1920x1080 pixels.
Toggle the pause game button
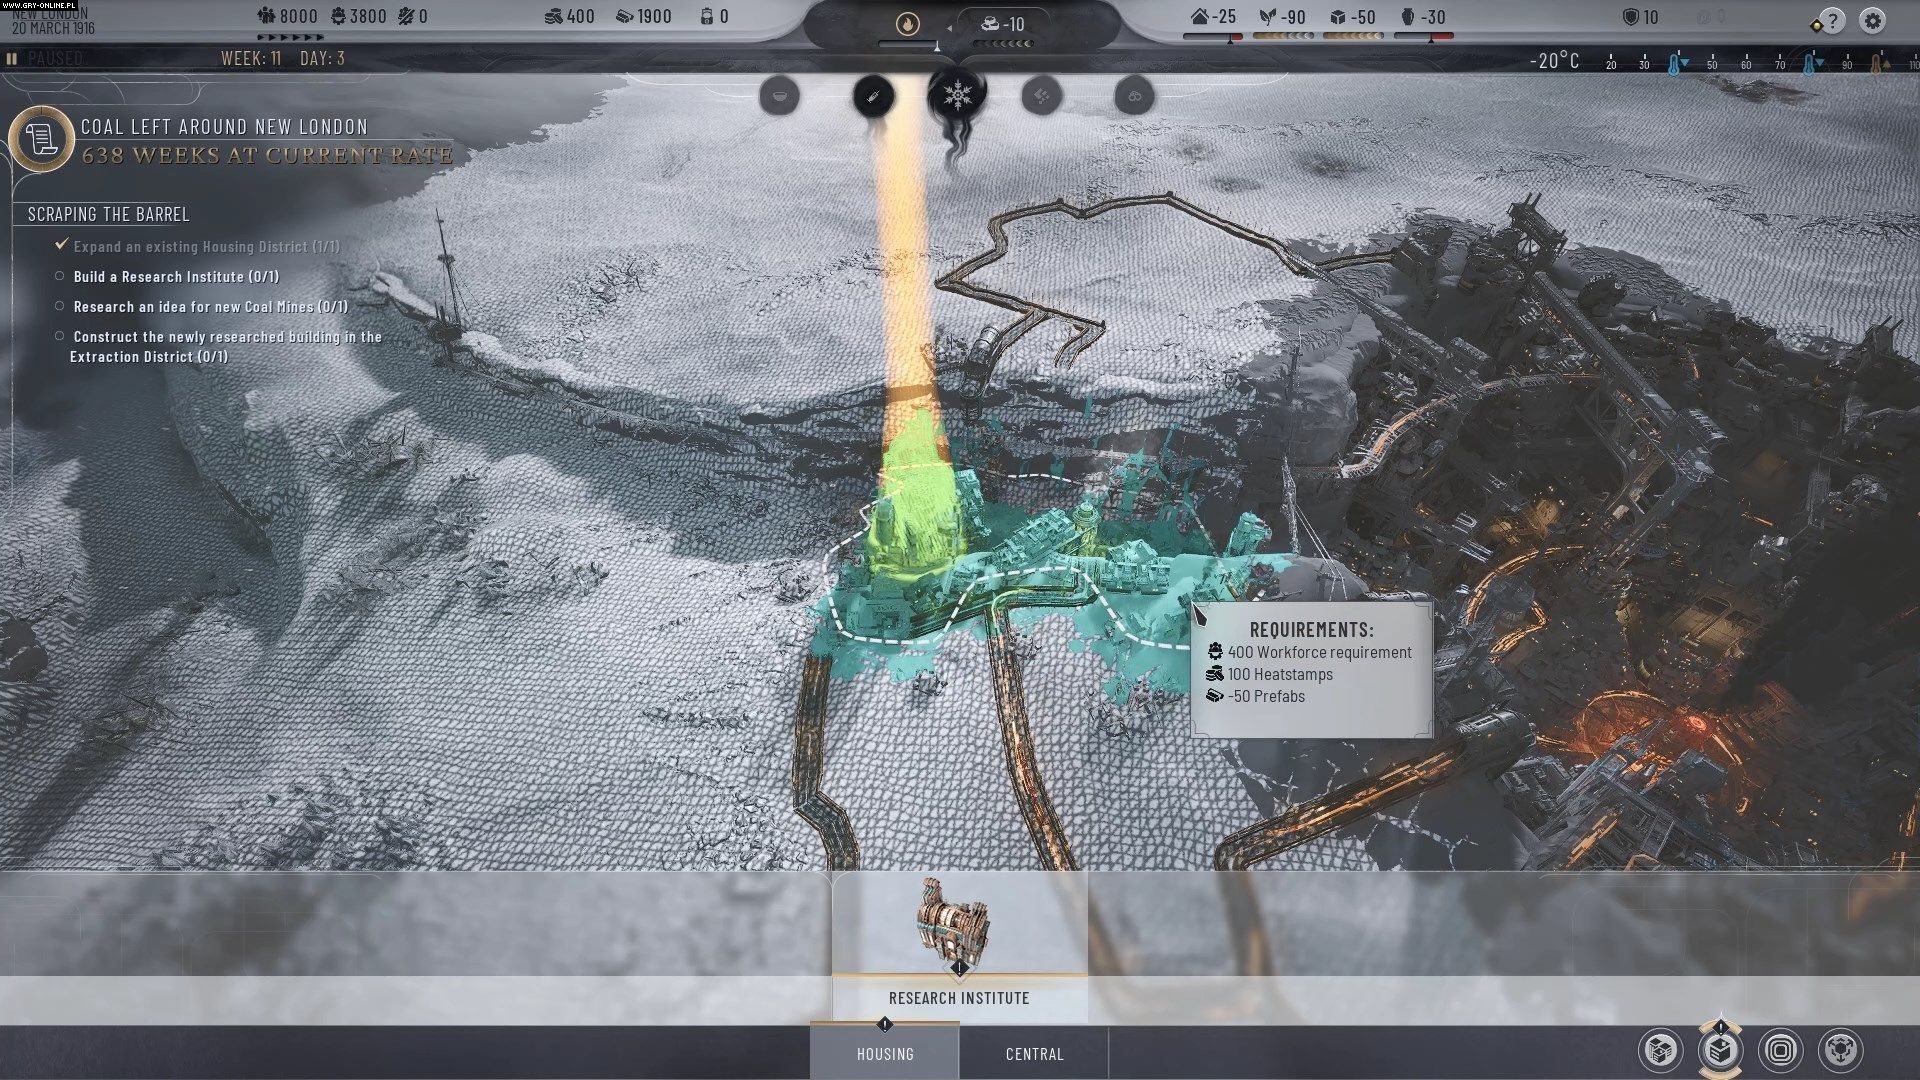pyautogui.click(x=12, y=59)
